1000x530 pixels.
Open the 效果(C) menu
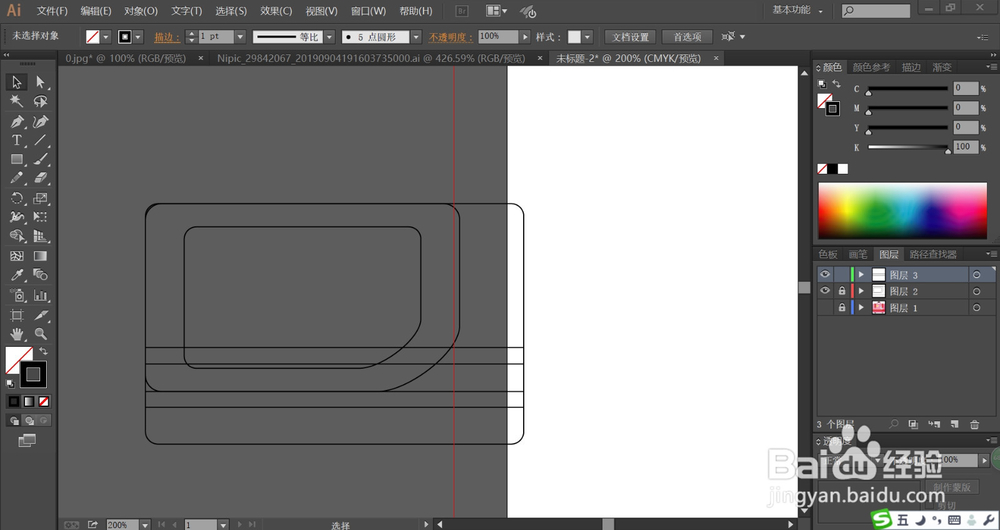276,11
